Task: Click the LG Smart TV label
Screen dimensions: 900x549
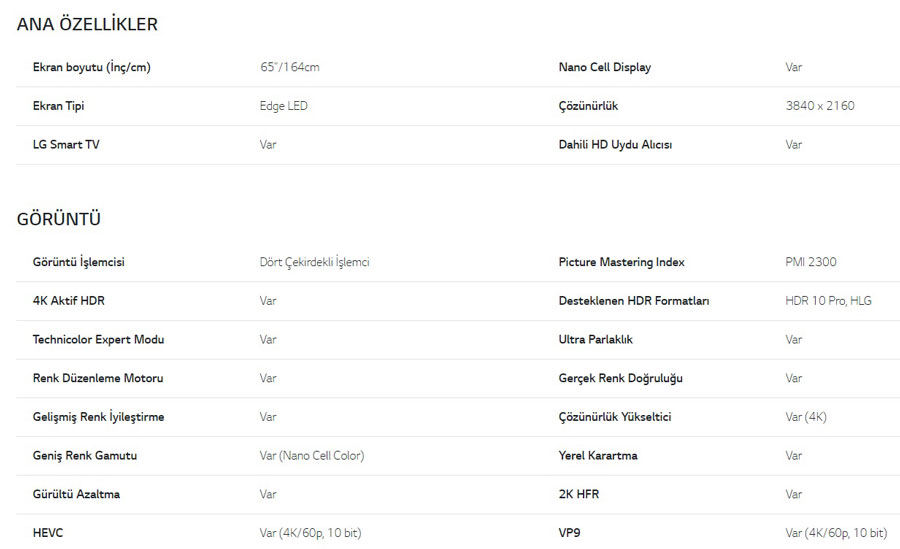Action: point(66,144)
